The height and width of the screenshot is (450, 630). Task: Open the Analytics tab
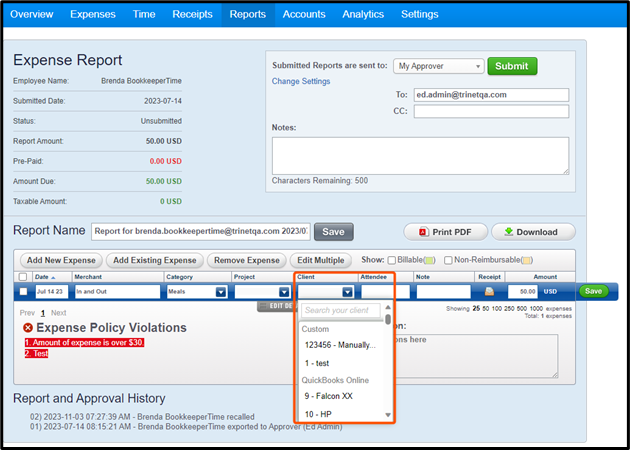point(363,14)
